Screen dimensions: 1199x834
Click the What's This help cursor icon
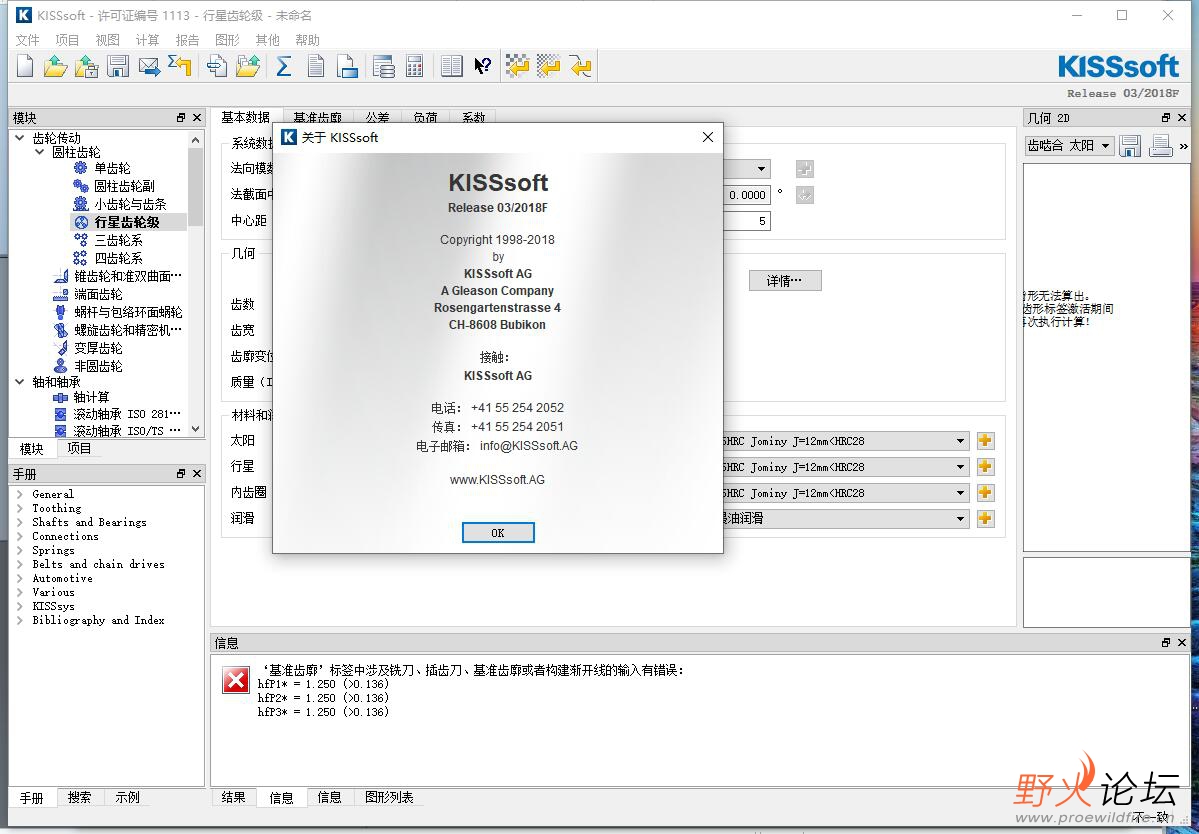click(x=483, y=67)
